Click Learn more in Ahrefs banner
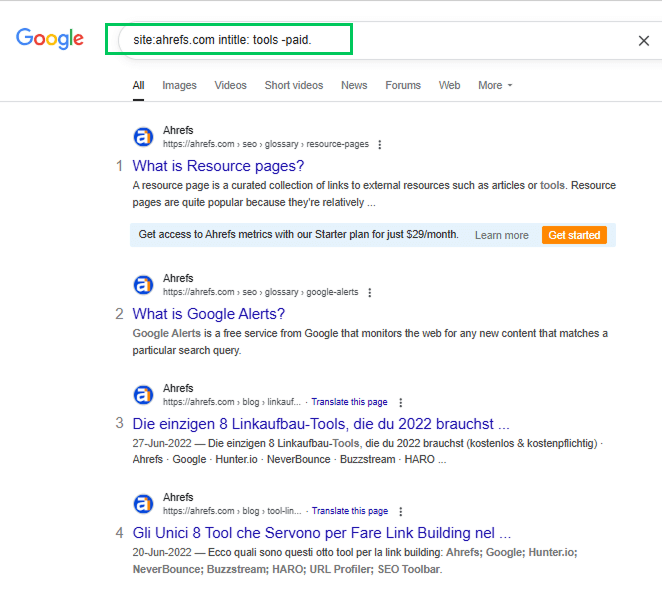 coord(502,235)
